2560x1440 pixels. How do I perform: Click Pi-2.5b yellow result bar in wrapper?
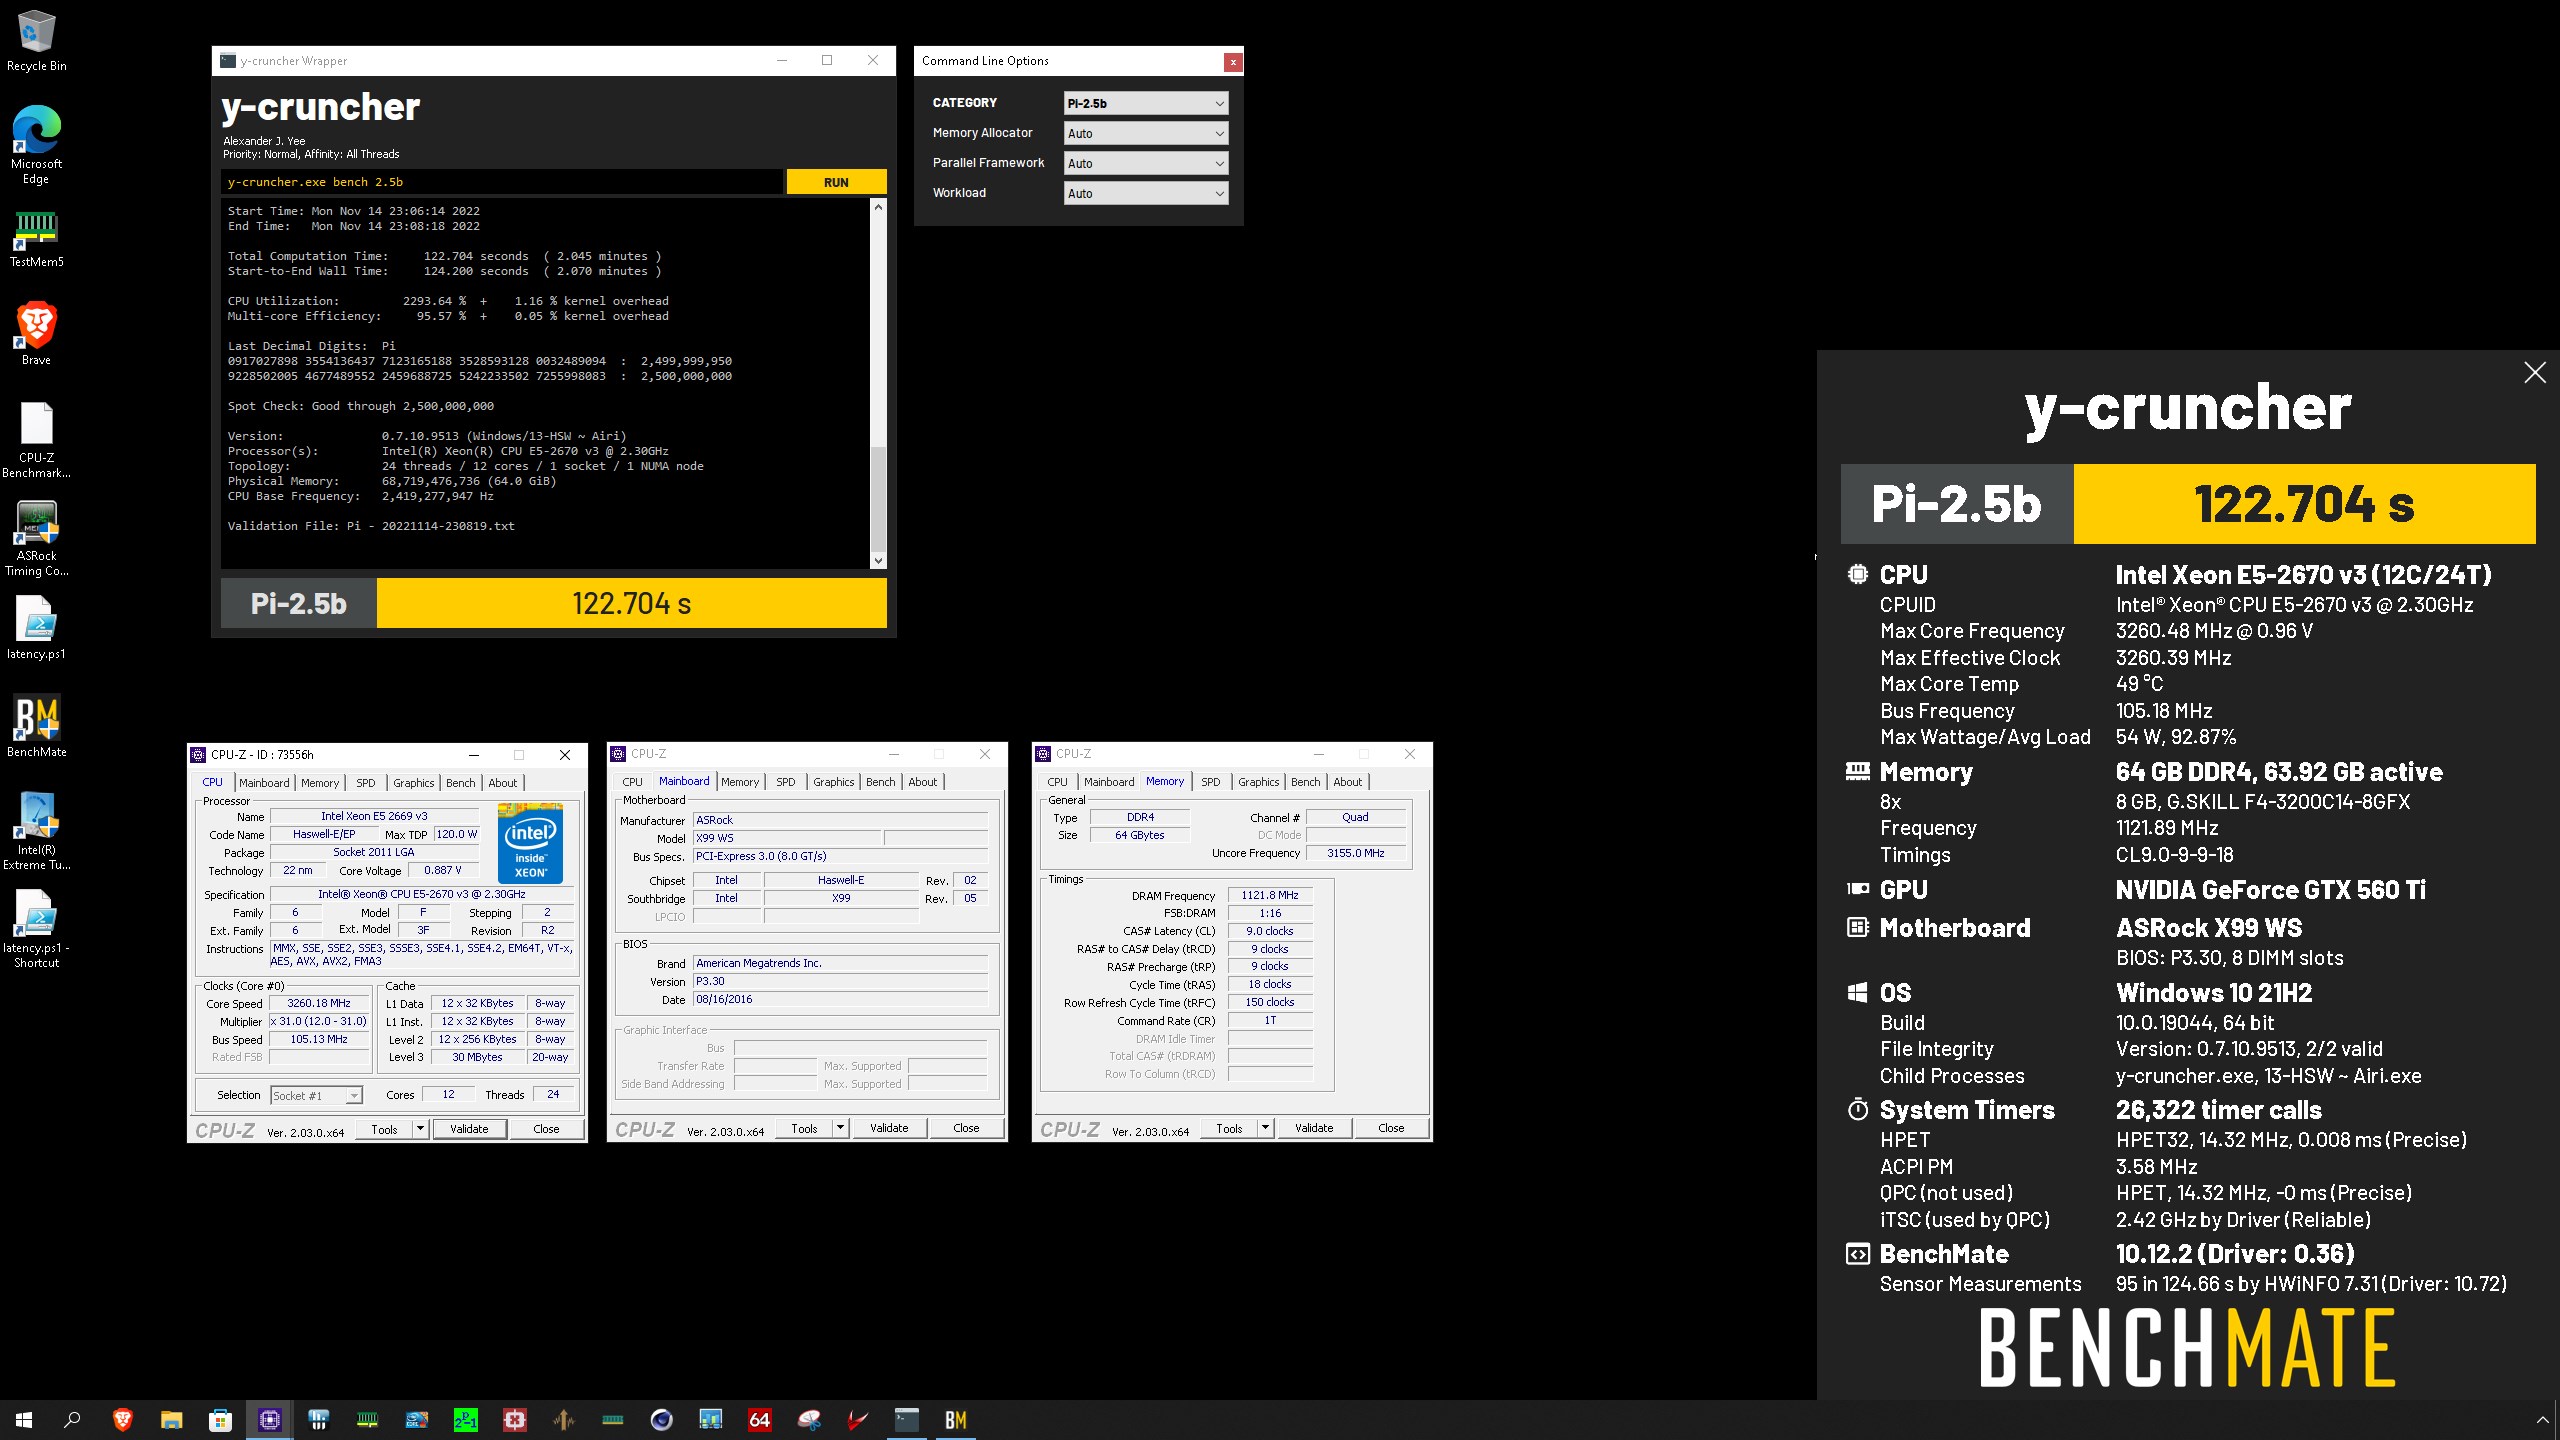(632, 604)
